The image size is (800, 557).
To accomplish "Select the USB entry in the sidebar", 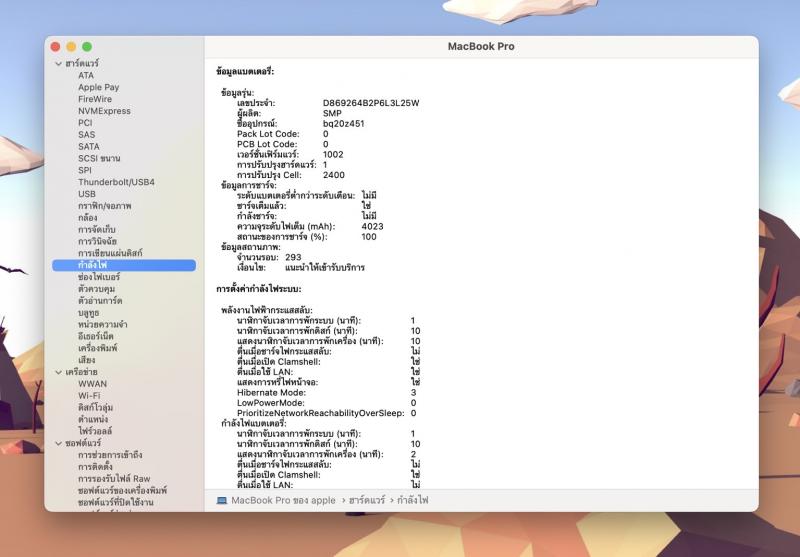I will tap(87, 194).
